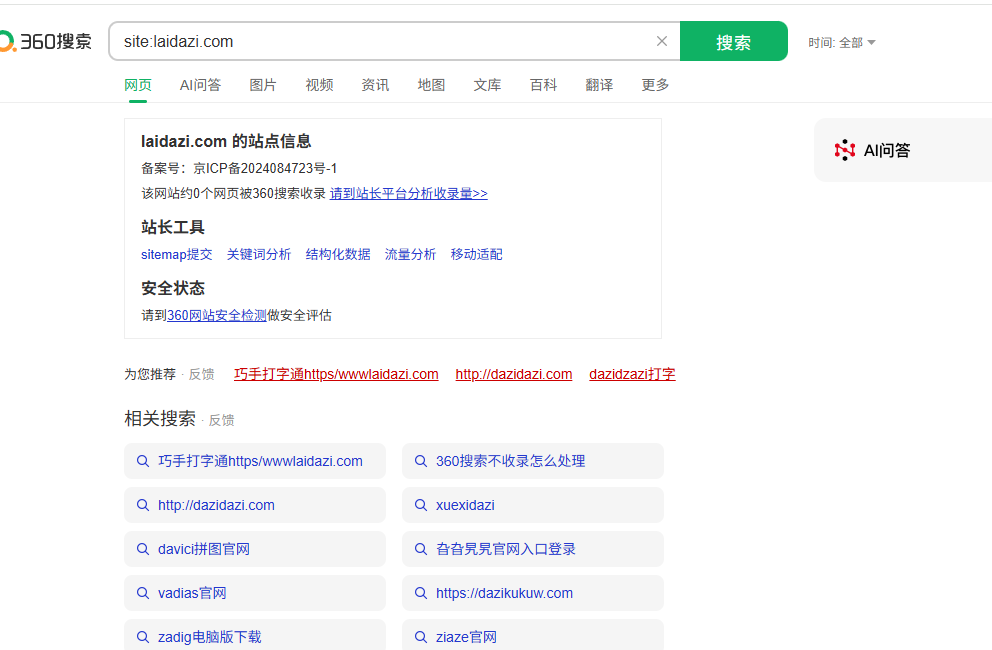
Task: Open AI问答 panel icon on the right
Action: click(x=845, y=150)
